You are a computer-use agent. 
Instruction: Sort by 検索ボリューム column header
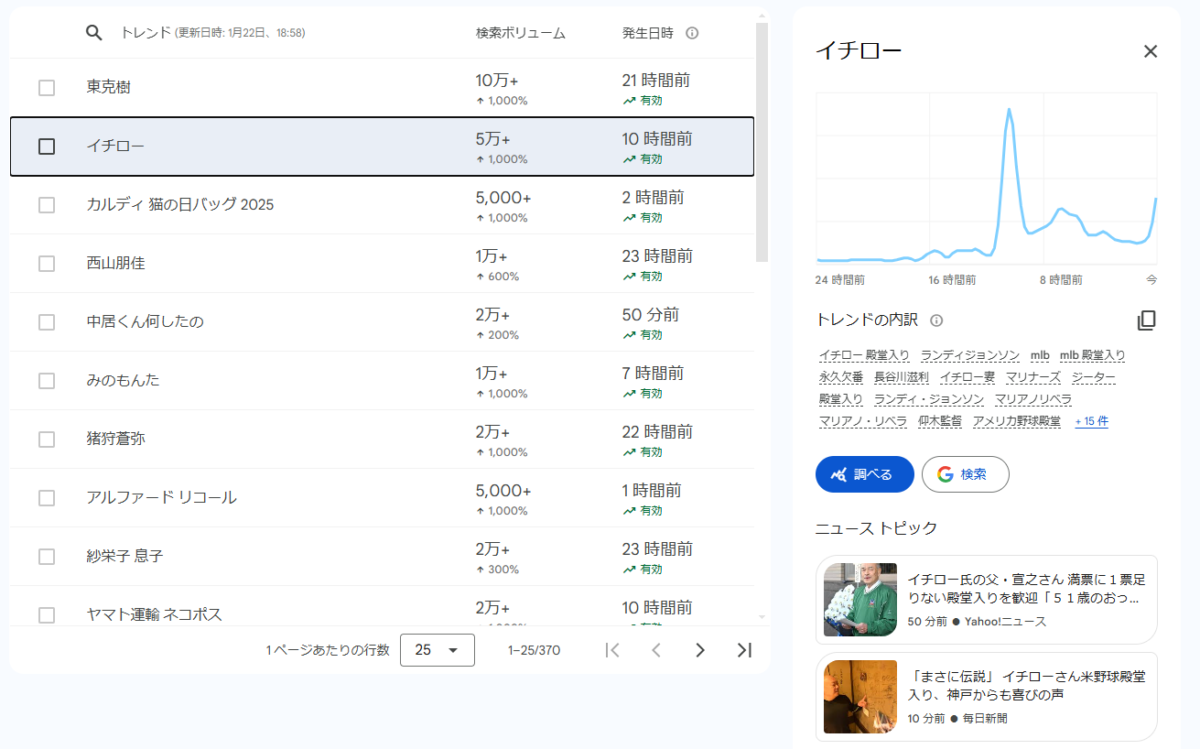[x=520, y=33]
